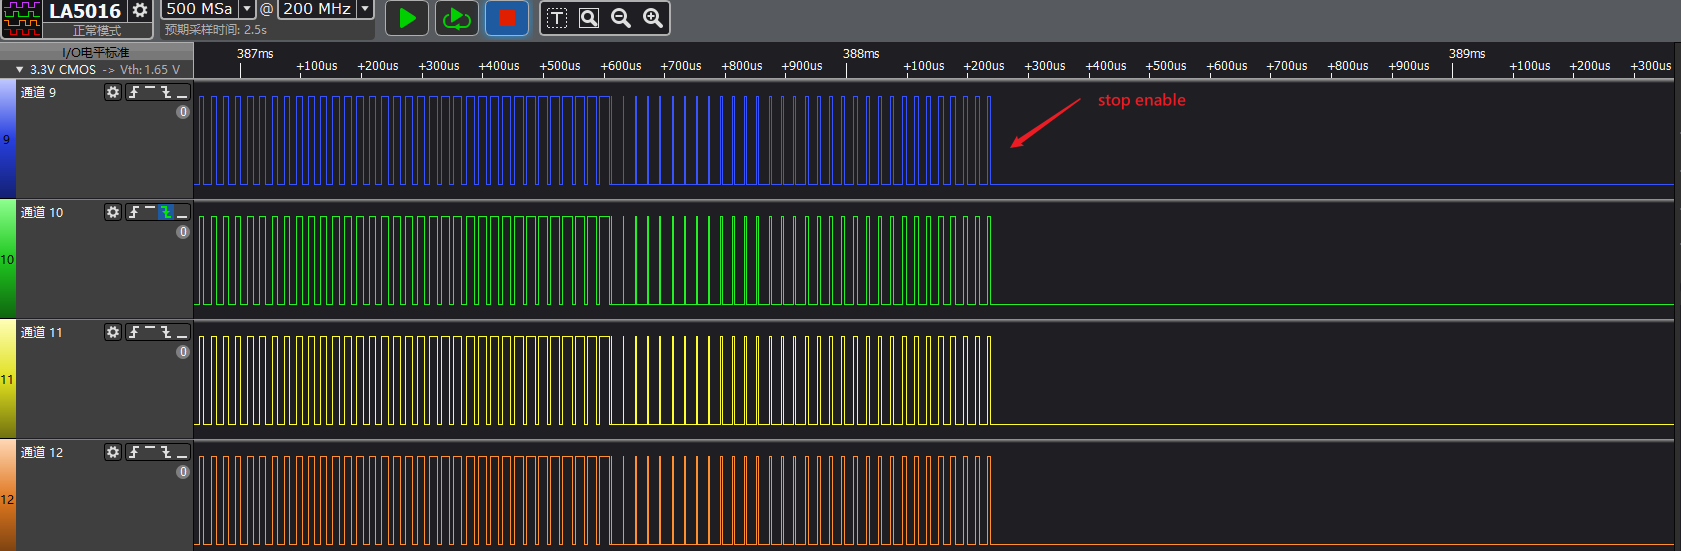The height and width of the screenshot is (551, 1681).
Task: Open the 200 MHz sample rate dropdown
Action: 365,9
